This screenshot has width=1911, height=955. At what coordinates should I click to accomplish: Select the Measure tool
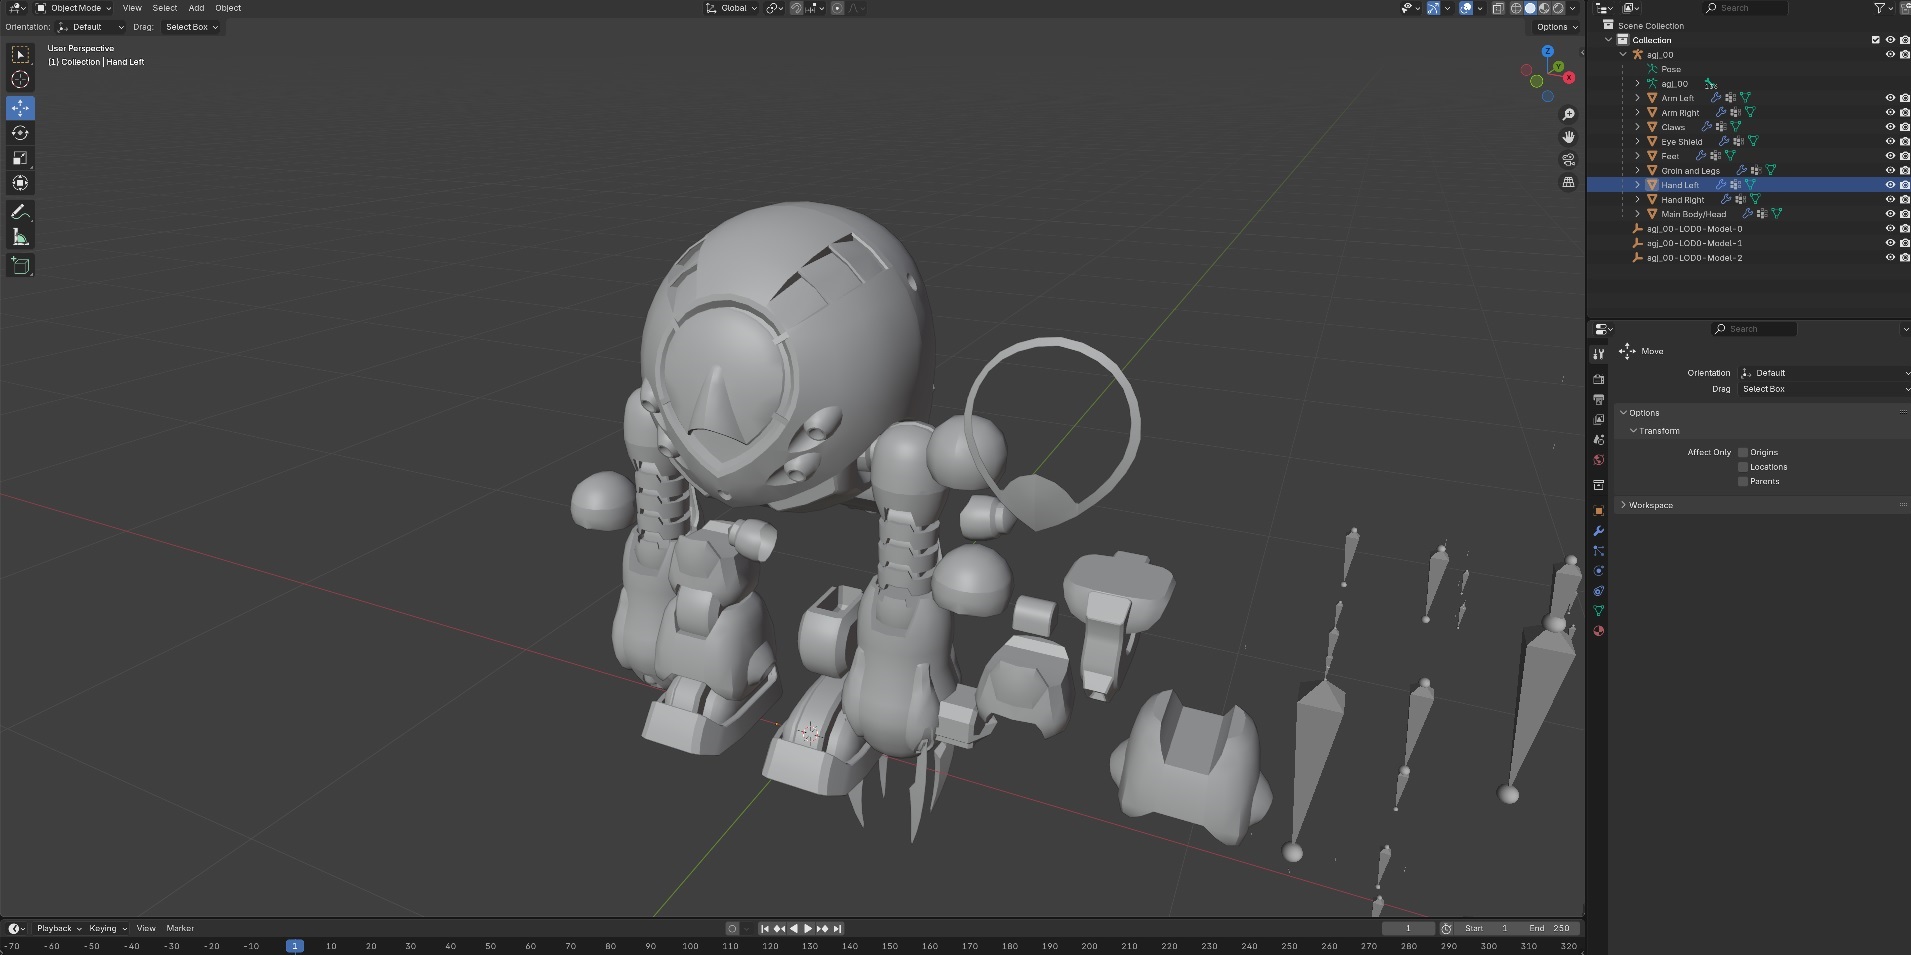tap(20, 237)
